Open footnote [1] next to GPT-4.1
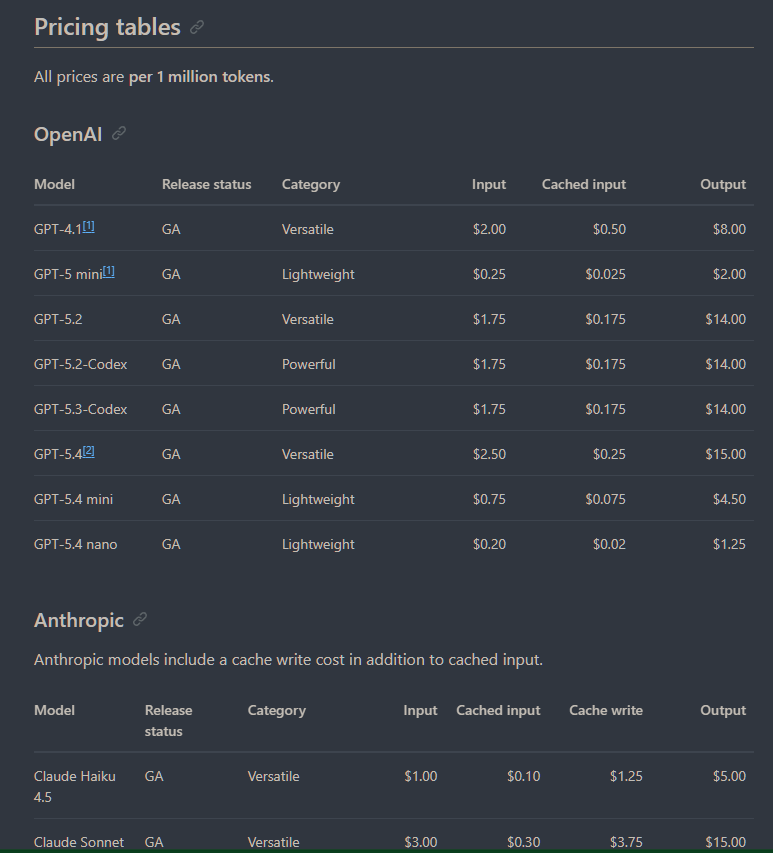Image resolution: width=773 pixels, height=853 pixels. pos(89,226)
